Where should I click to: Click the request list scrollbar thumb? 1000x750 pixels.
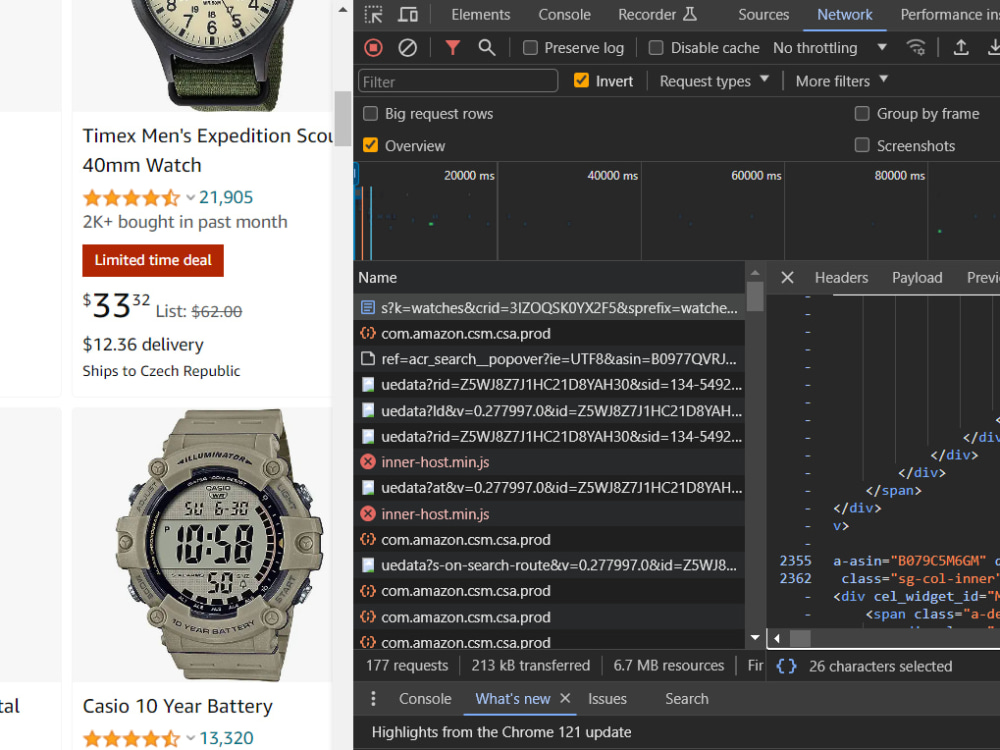(x=755, y=297)
